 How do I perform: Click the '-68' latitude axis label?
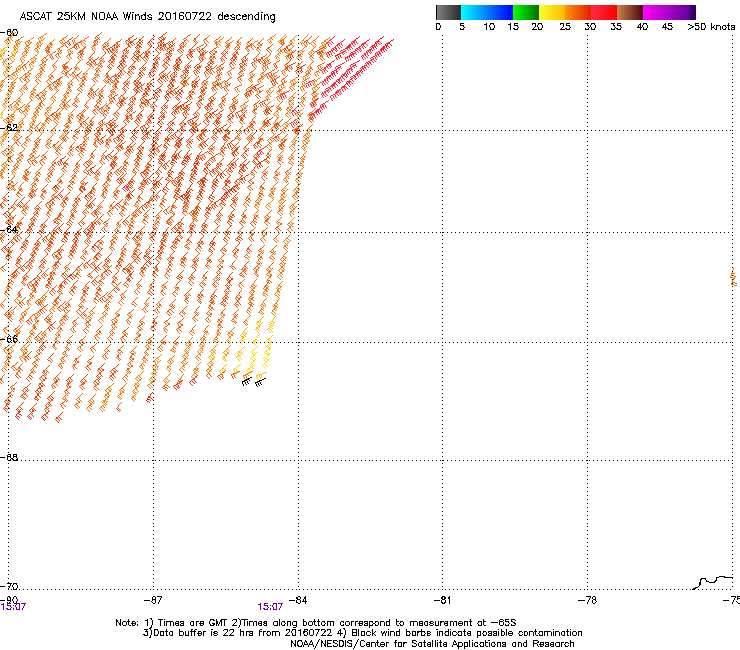coord(9,457)
